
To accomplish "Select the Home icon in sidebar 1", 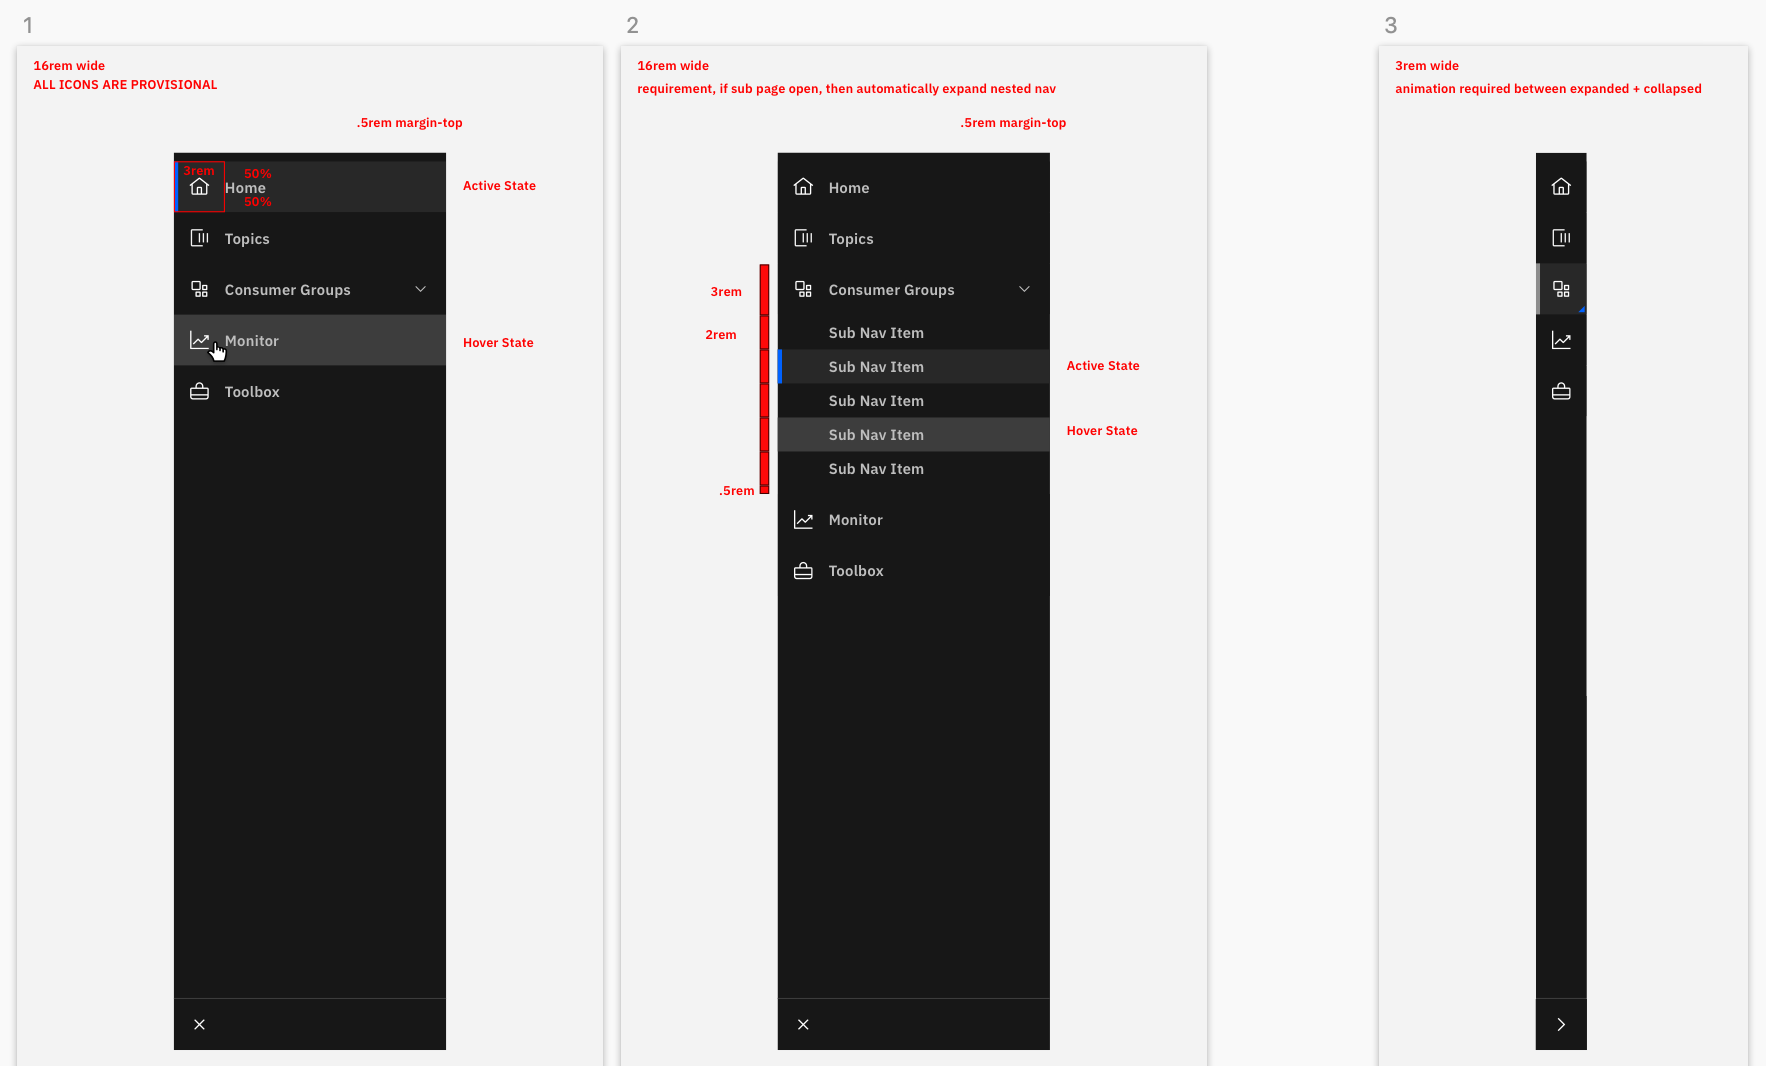I will click(200, 186).
